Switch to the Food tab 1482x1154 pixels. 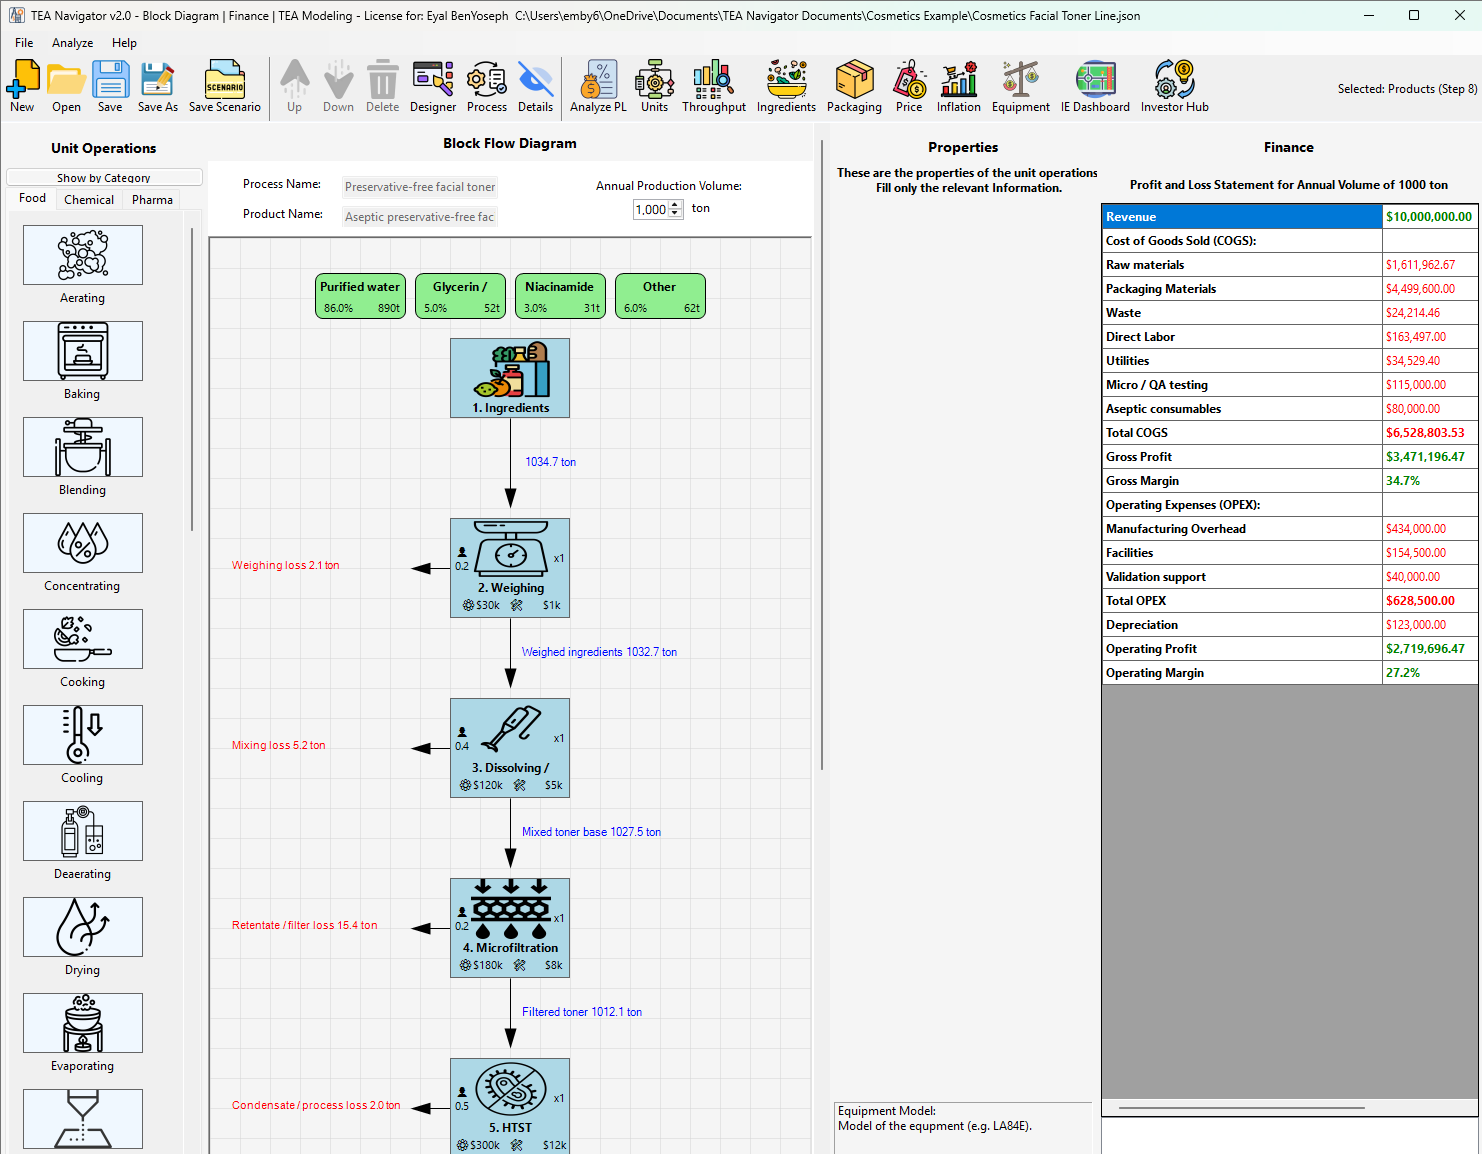tap(32, 198)
